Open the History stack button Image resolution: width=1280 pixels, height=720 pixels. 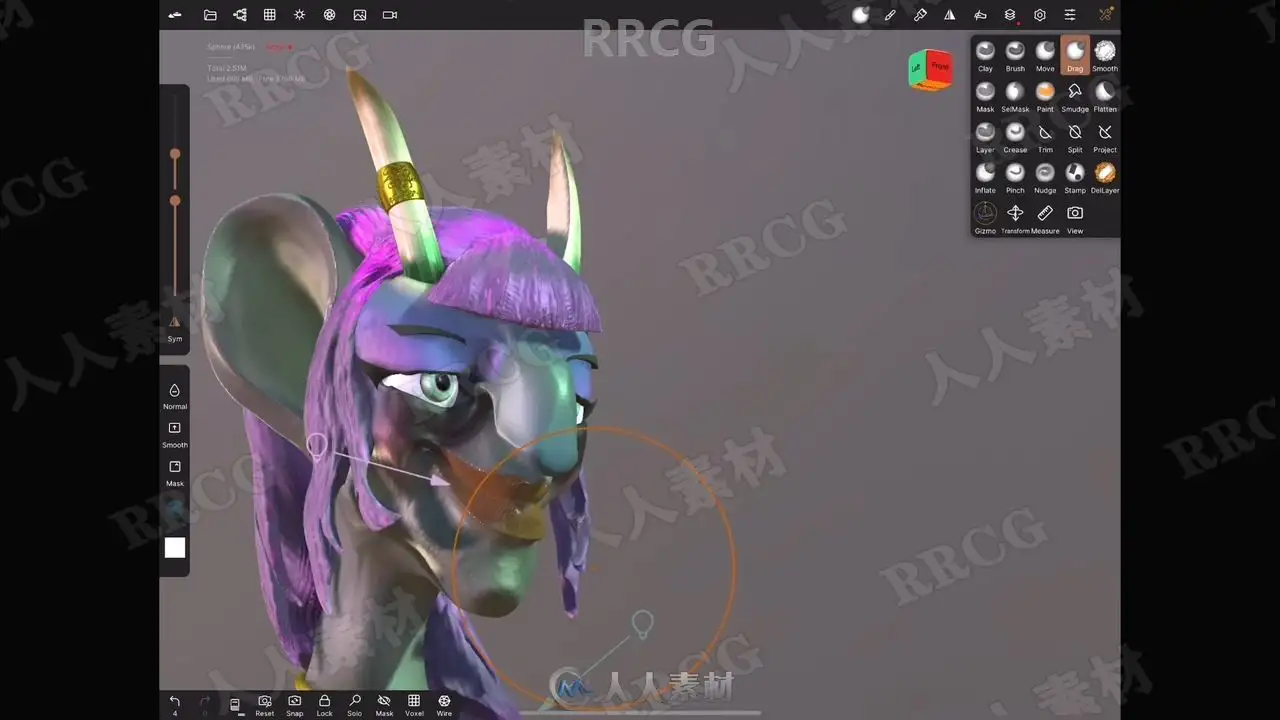coord(235,705)
